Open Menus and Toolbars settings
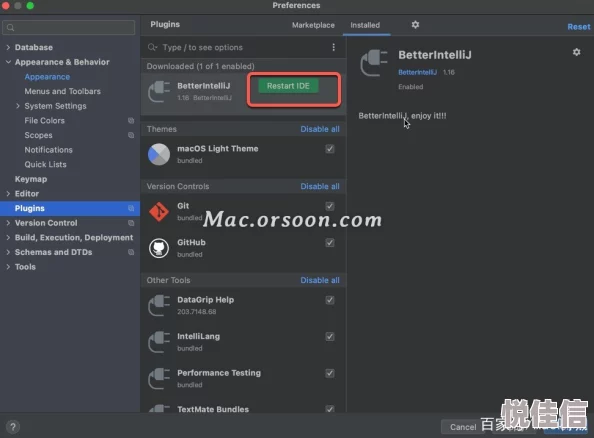This screenshot has width=594, height=438. coord(63,91)
